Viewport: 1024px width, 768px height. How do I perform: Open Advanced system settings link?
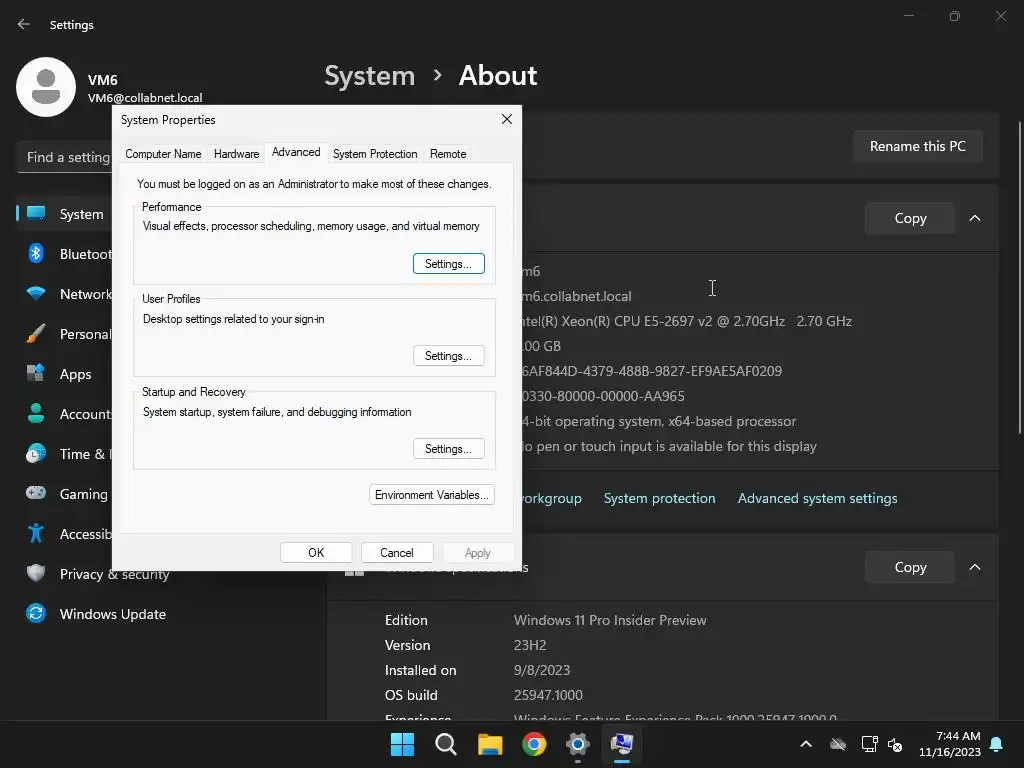[818, 498]
